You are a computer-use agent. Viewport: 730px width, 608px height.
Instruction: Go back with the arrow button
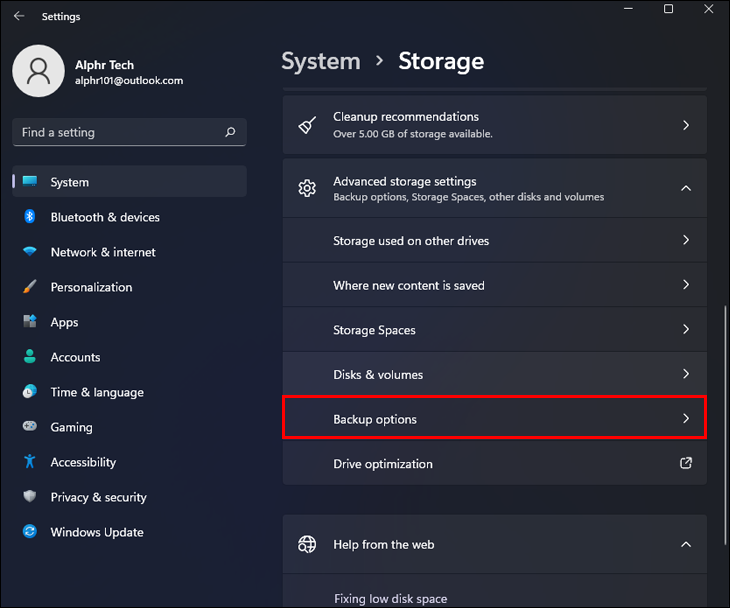coord(19,16)
